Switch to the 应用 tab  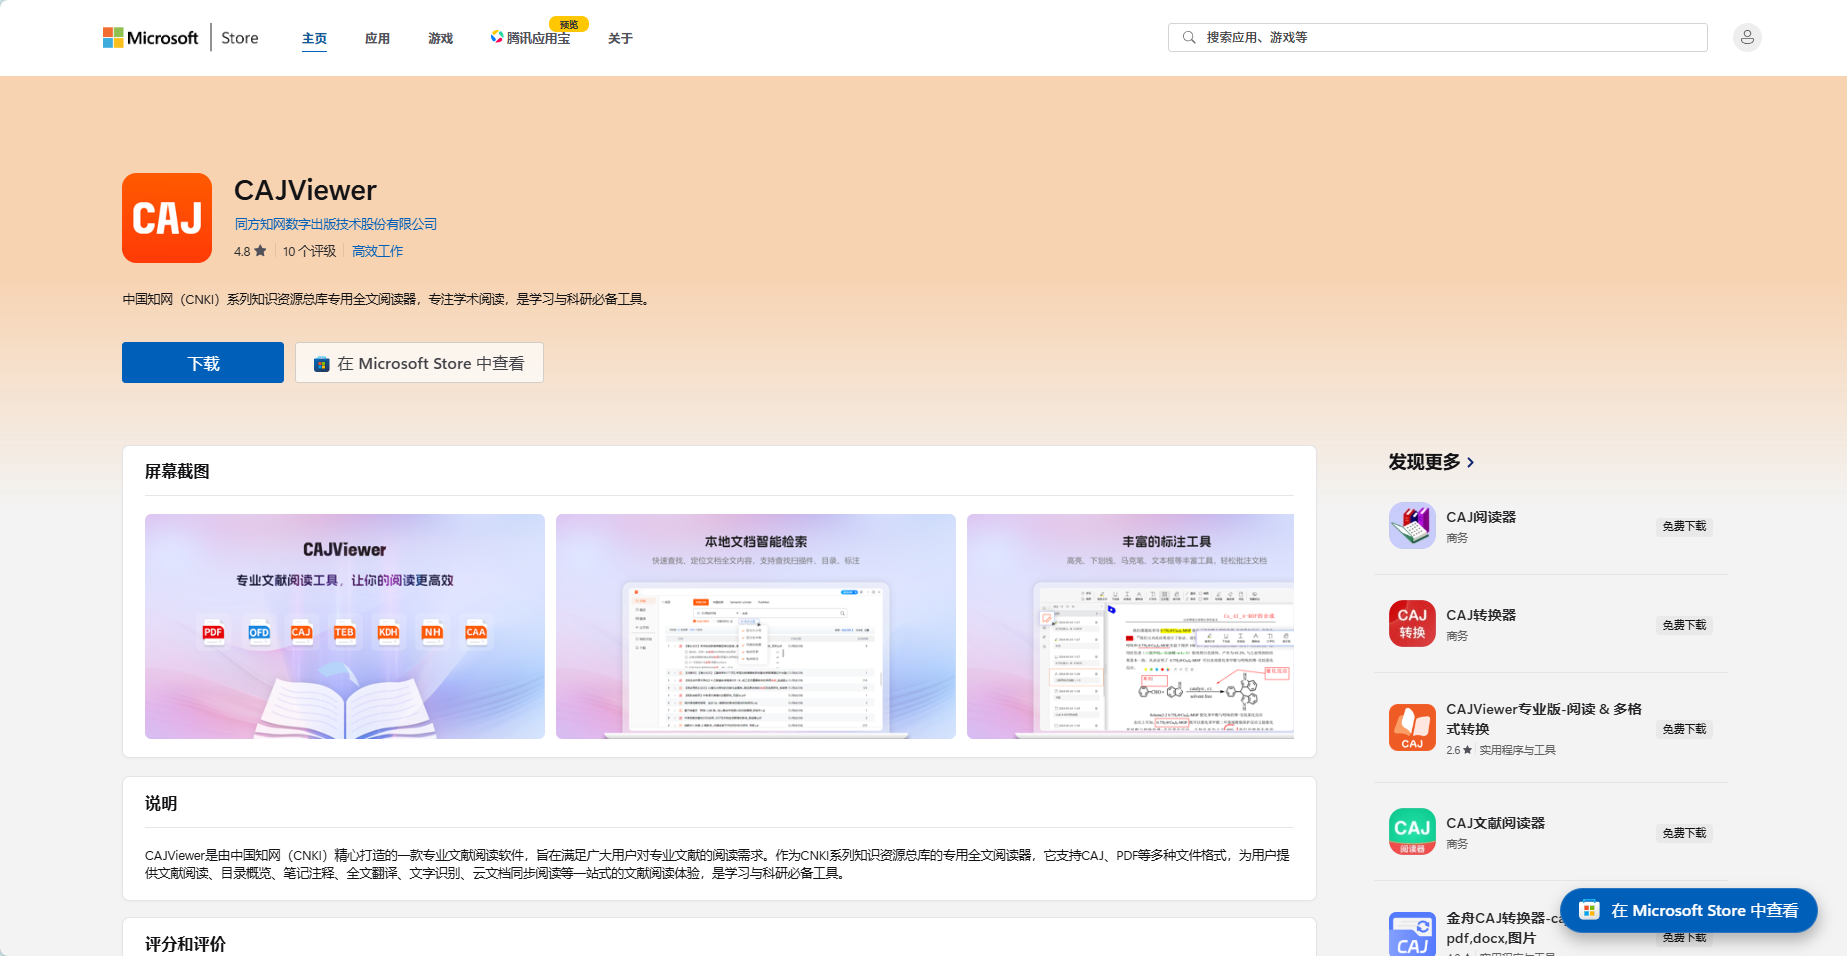377,38
